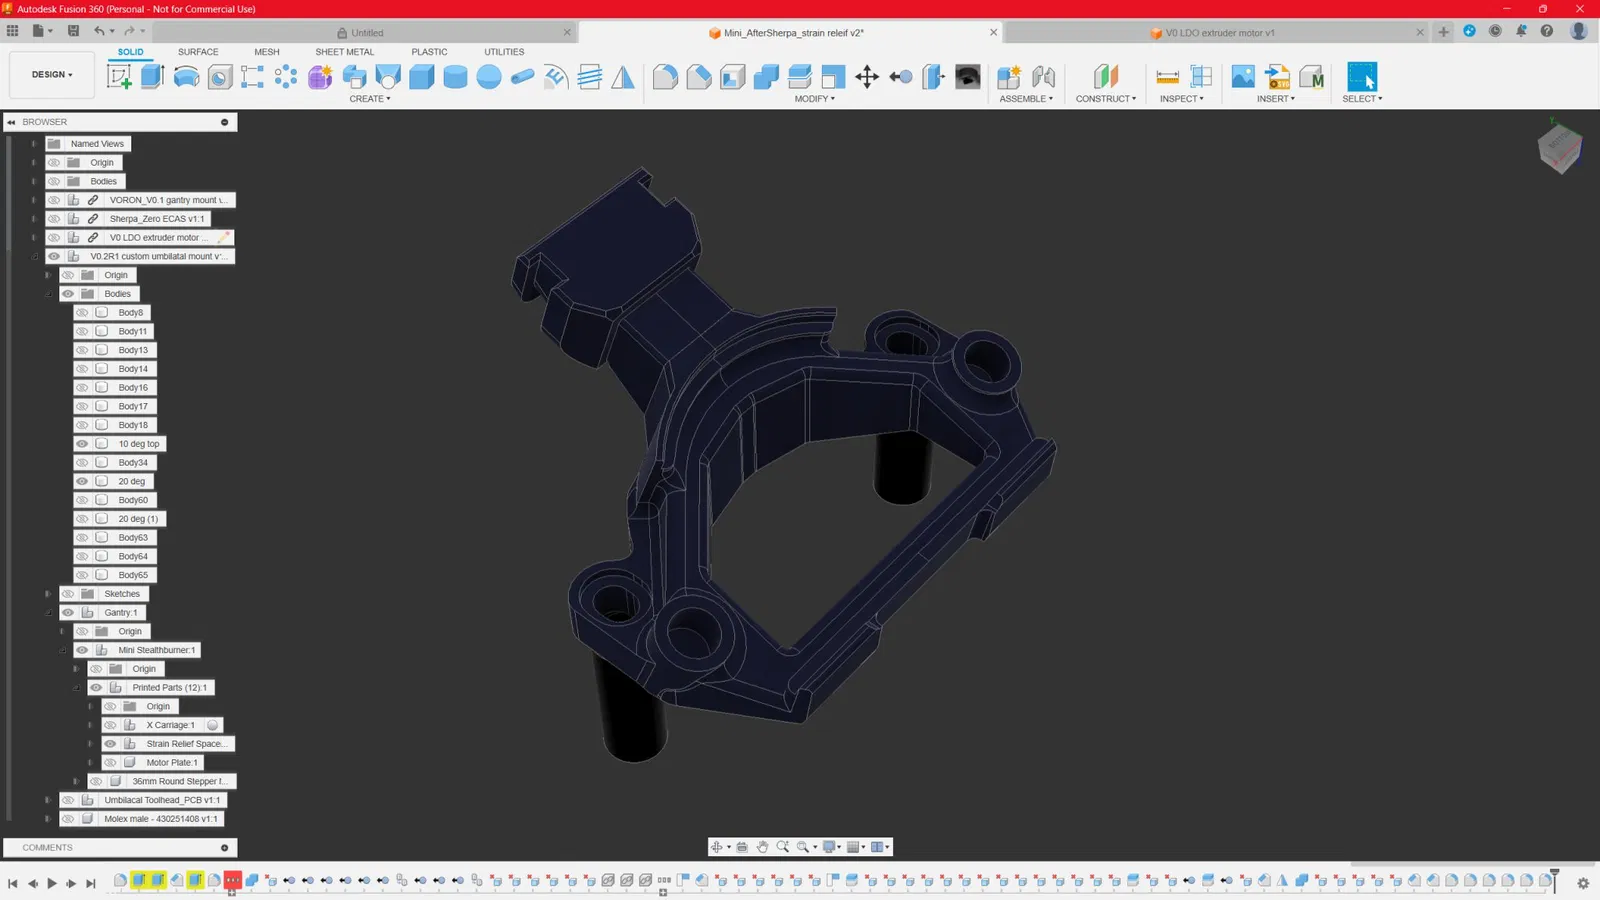Show Body8 using its eye icon
Image resolution: width=1600 pixels, height=900 pixels.
click(82, 313)
